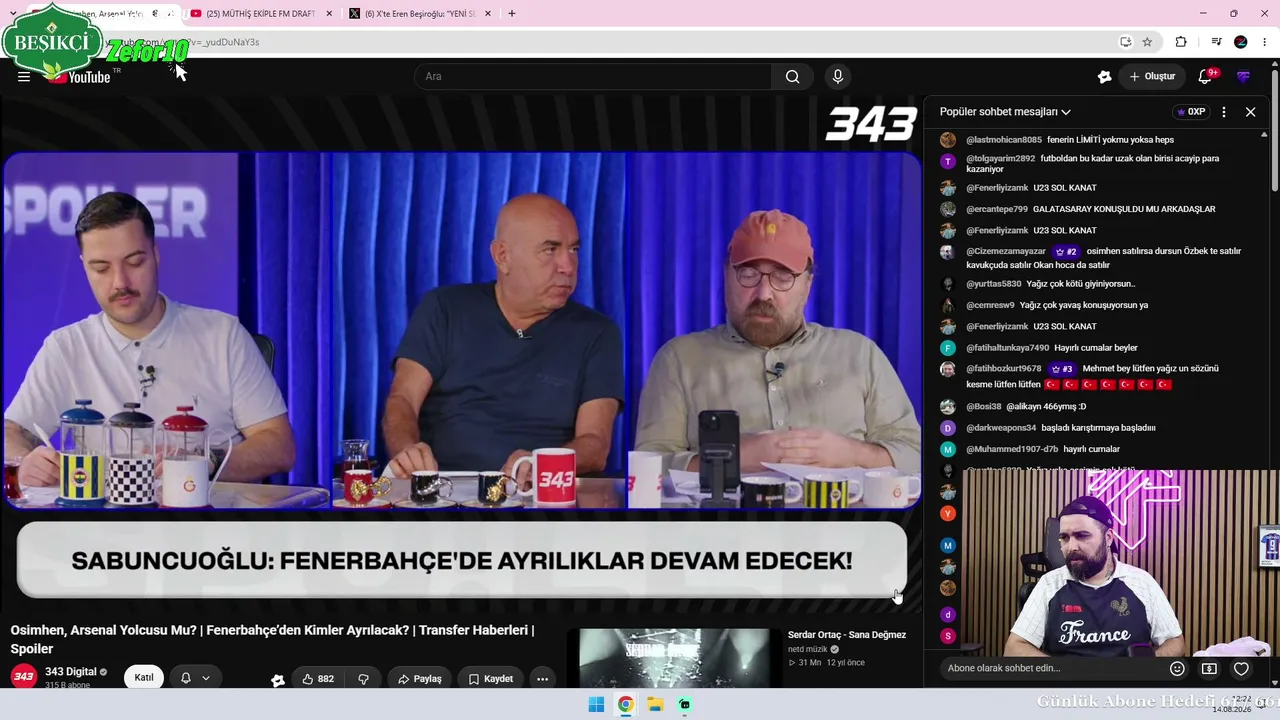The height and width of the screenshot is (720, 1280).
Task: Share the video using Paylaş
Action: click(420, 679)
